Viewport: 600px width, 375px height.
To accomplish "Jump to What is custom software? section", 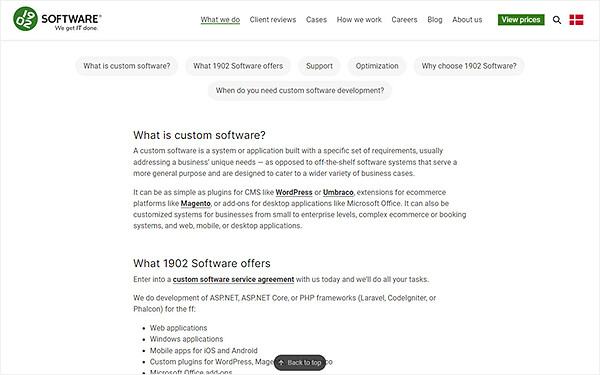I will (127, 66).
